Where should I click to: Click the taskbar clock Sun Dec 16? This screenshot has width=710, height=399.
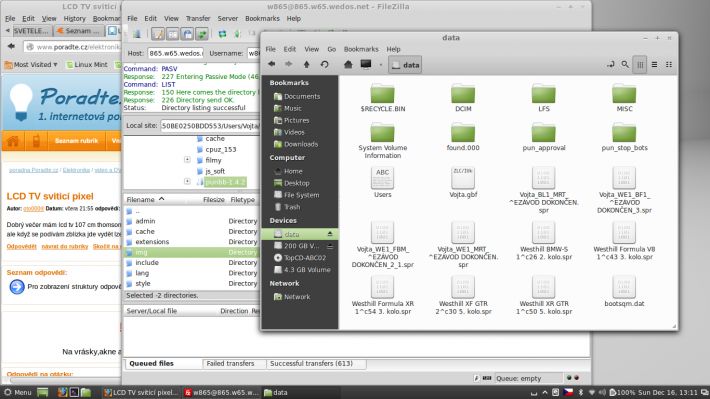(x=666, y=392)
